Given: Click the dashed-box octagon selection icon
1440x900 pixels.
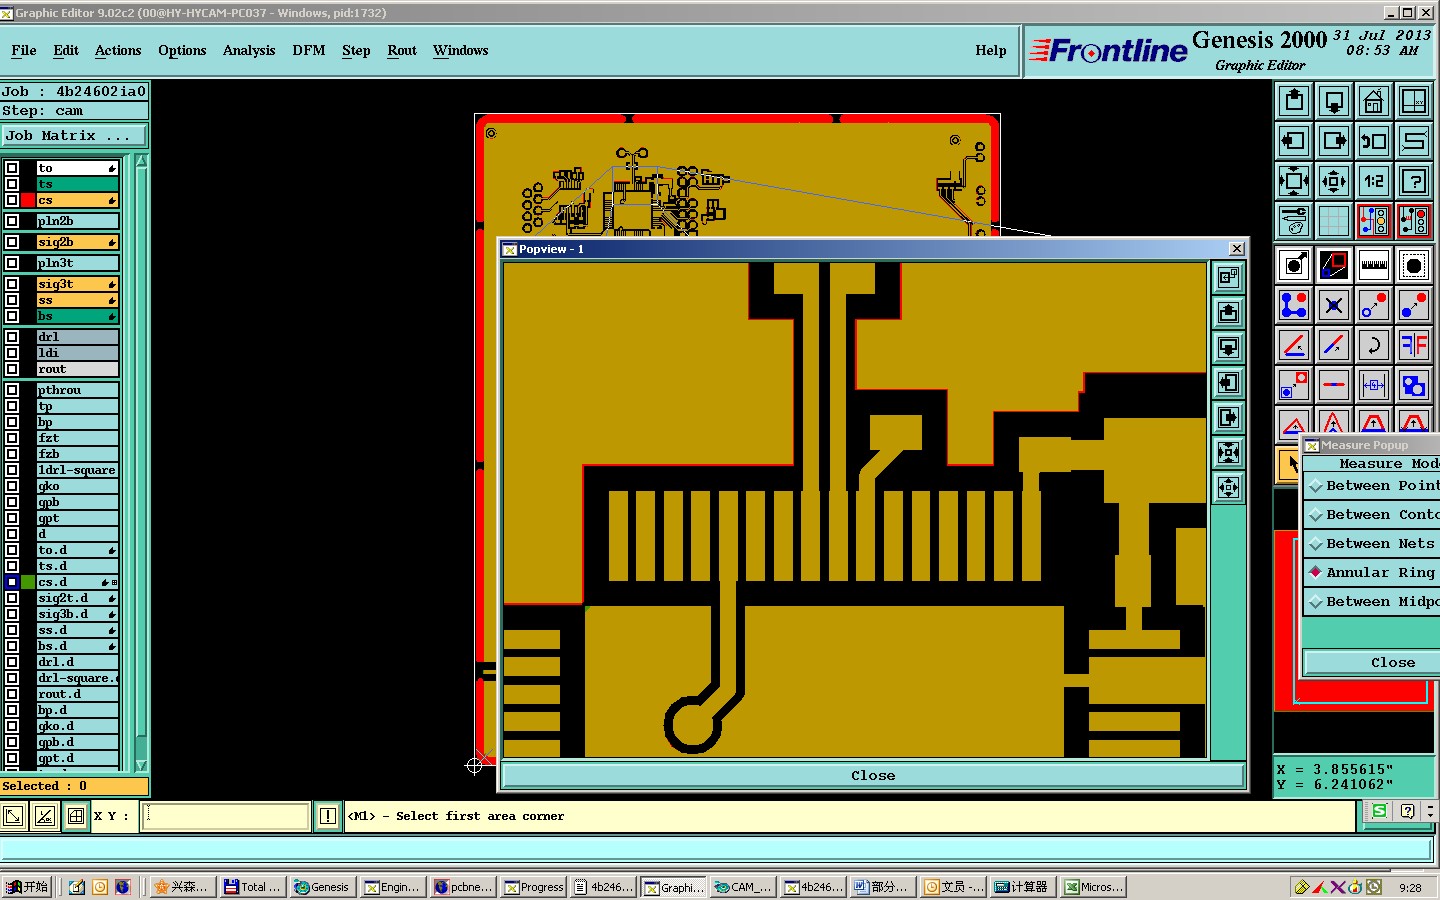Looking at the screenshot, I should point(1414,265).
